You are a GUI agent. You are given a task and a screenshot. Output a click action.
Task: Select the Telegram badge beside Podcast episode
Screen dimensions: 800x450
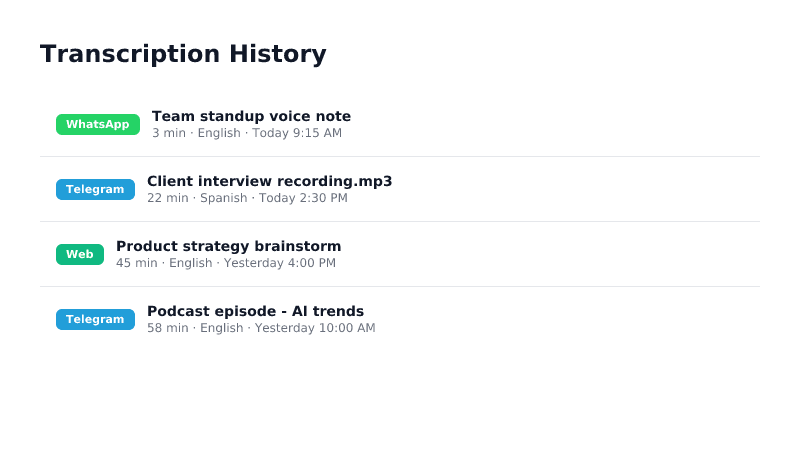95,319
